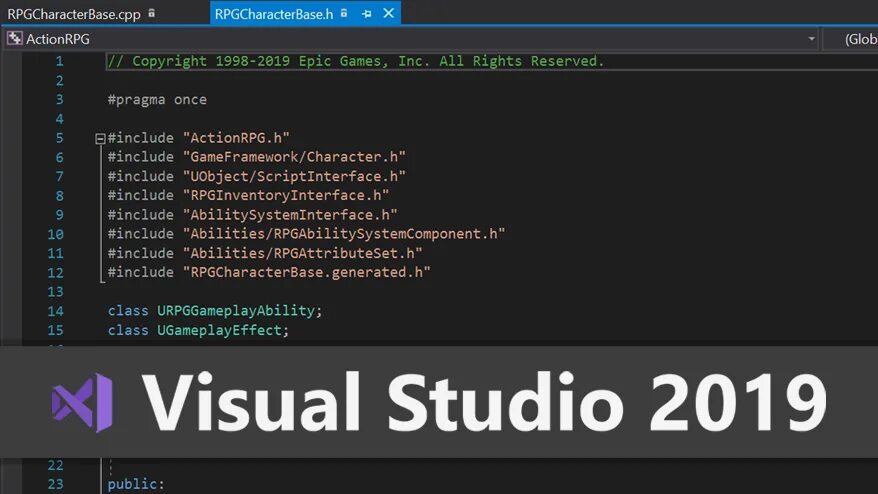Click the #pragma once line
The width and height of the screenshot is (878, 494).
157,100
